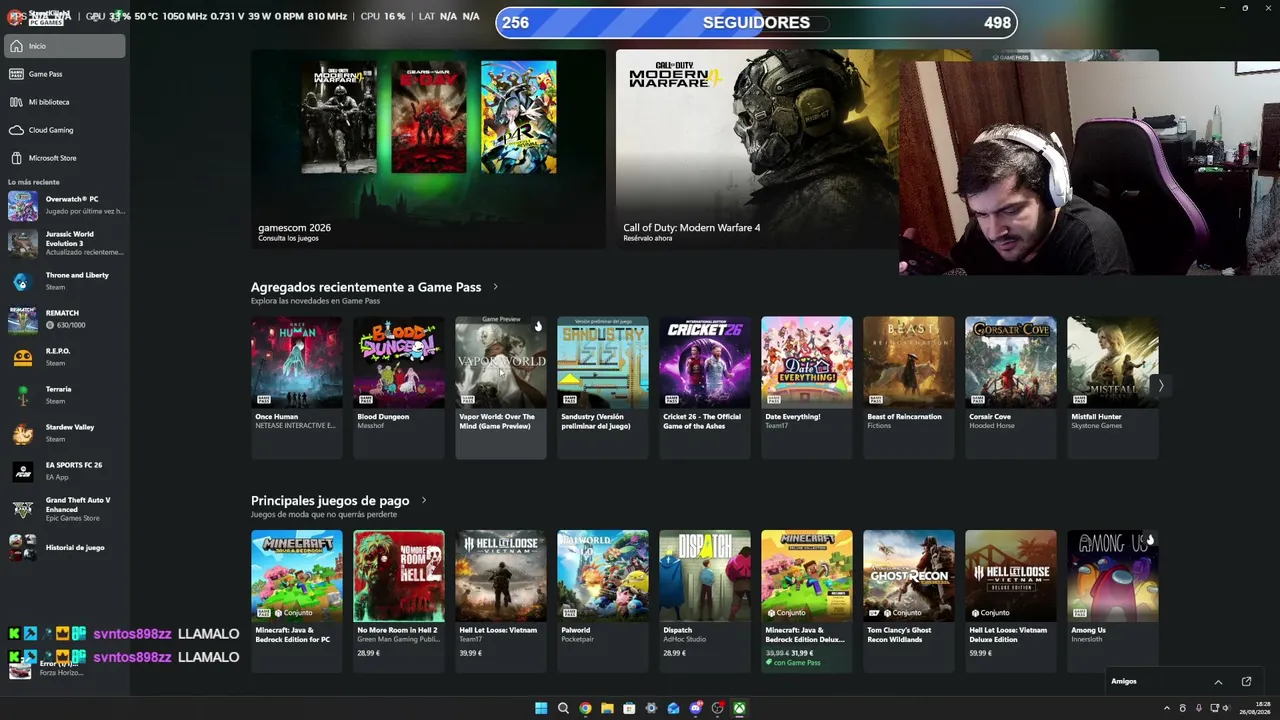Image resolution: width=1280 pixels, height=720 pixels.
Task: Open Stardew Valley chicken icon
Action: 23,433
